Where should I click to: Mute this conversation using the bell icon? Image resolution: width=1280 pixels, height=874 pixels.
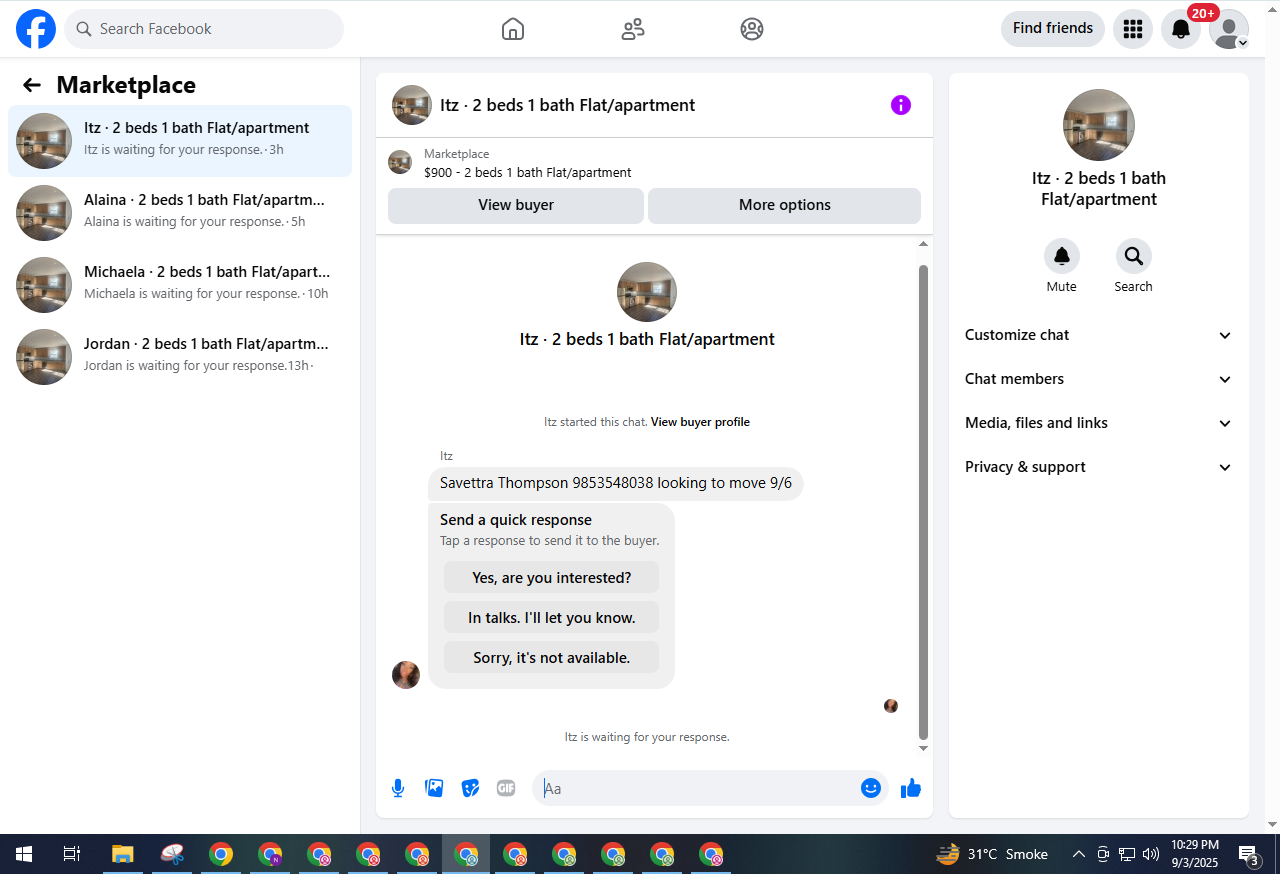(x=1062, y=257)
